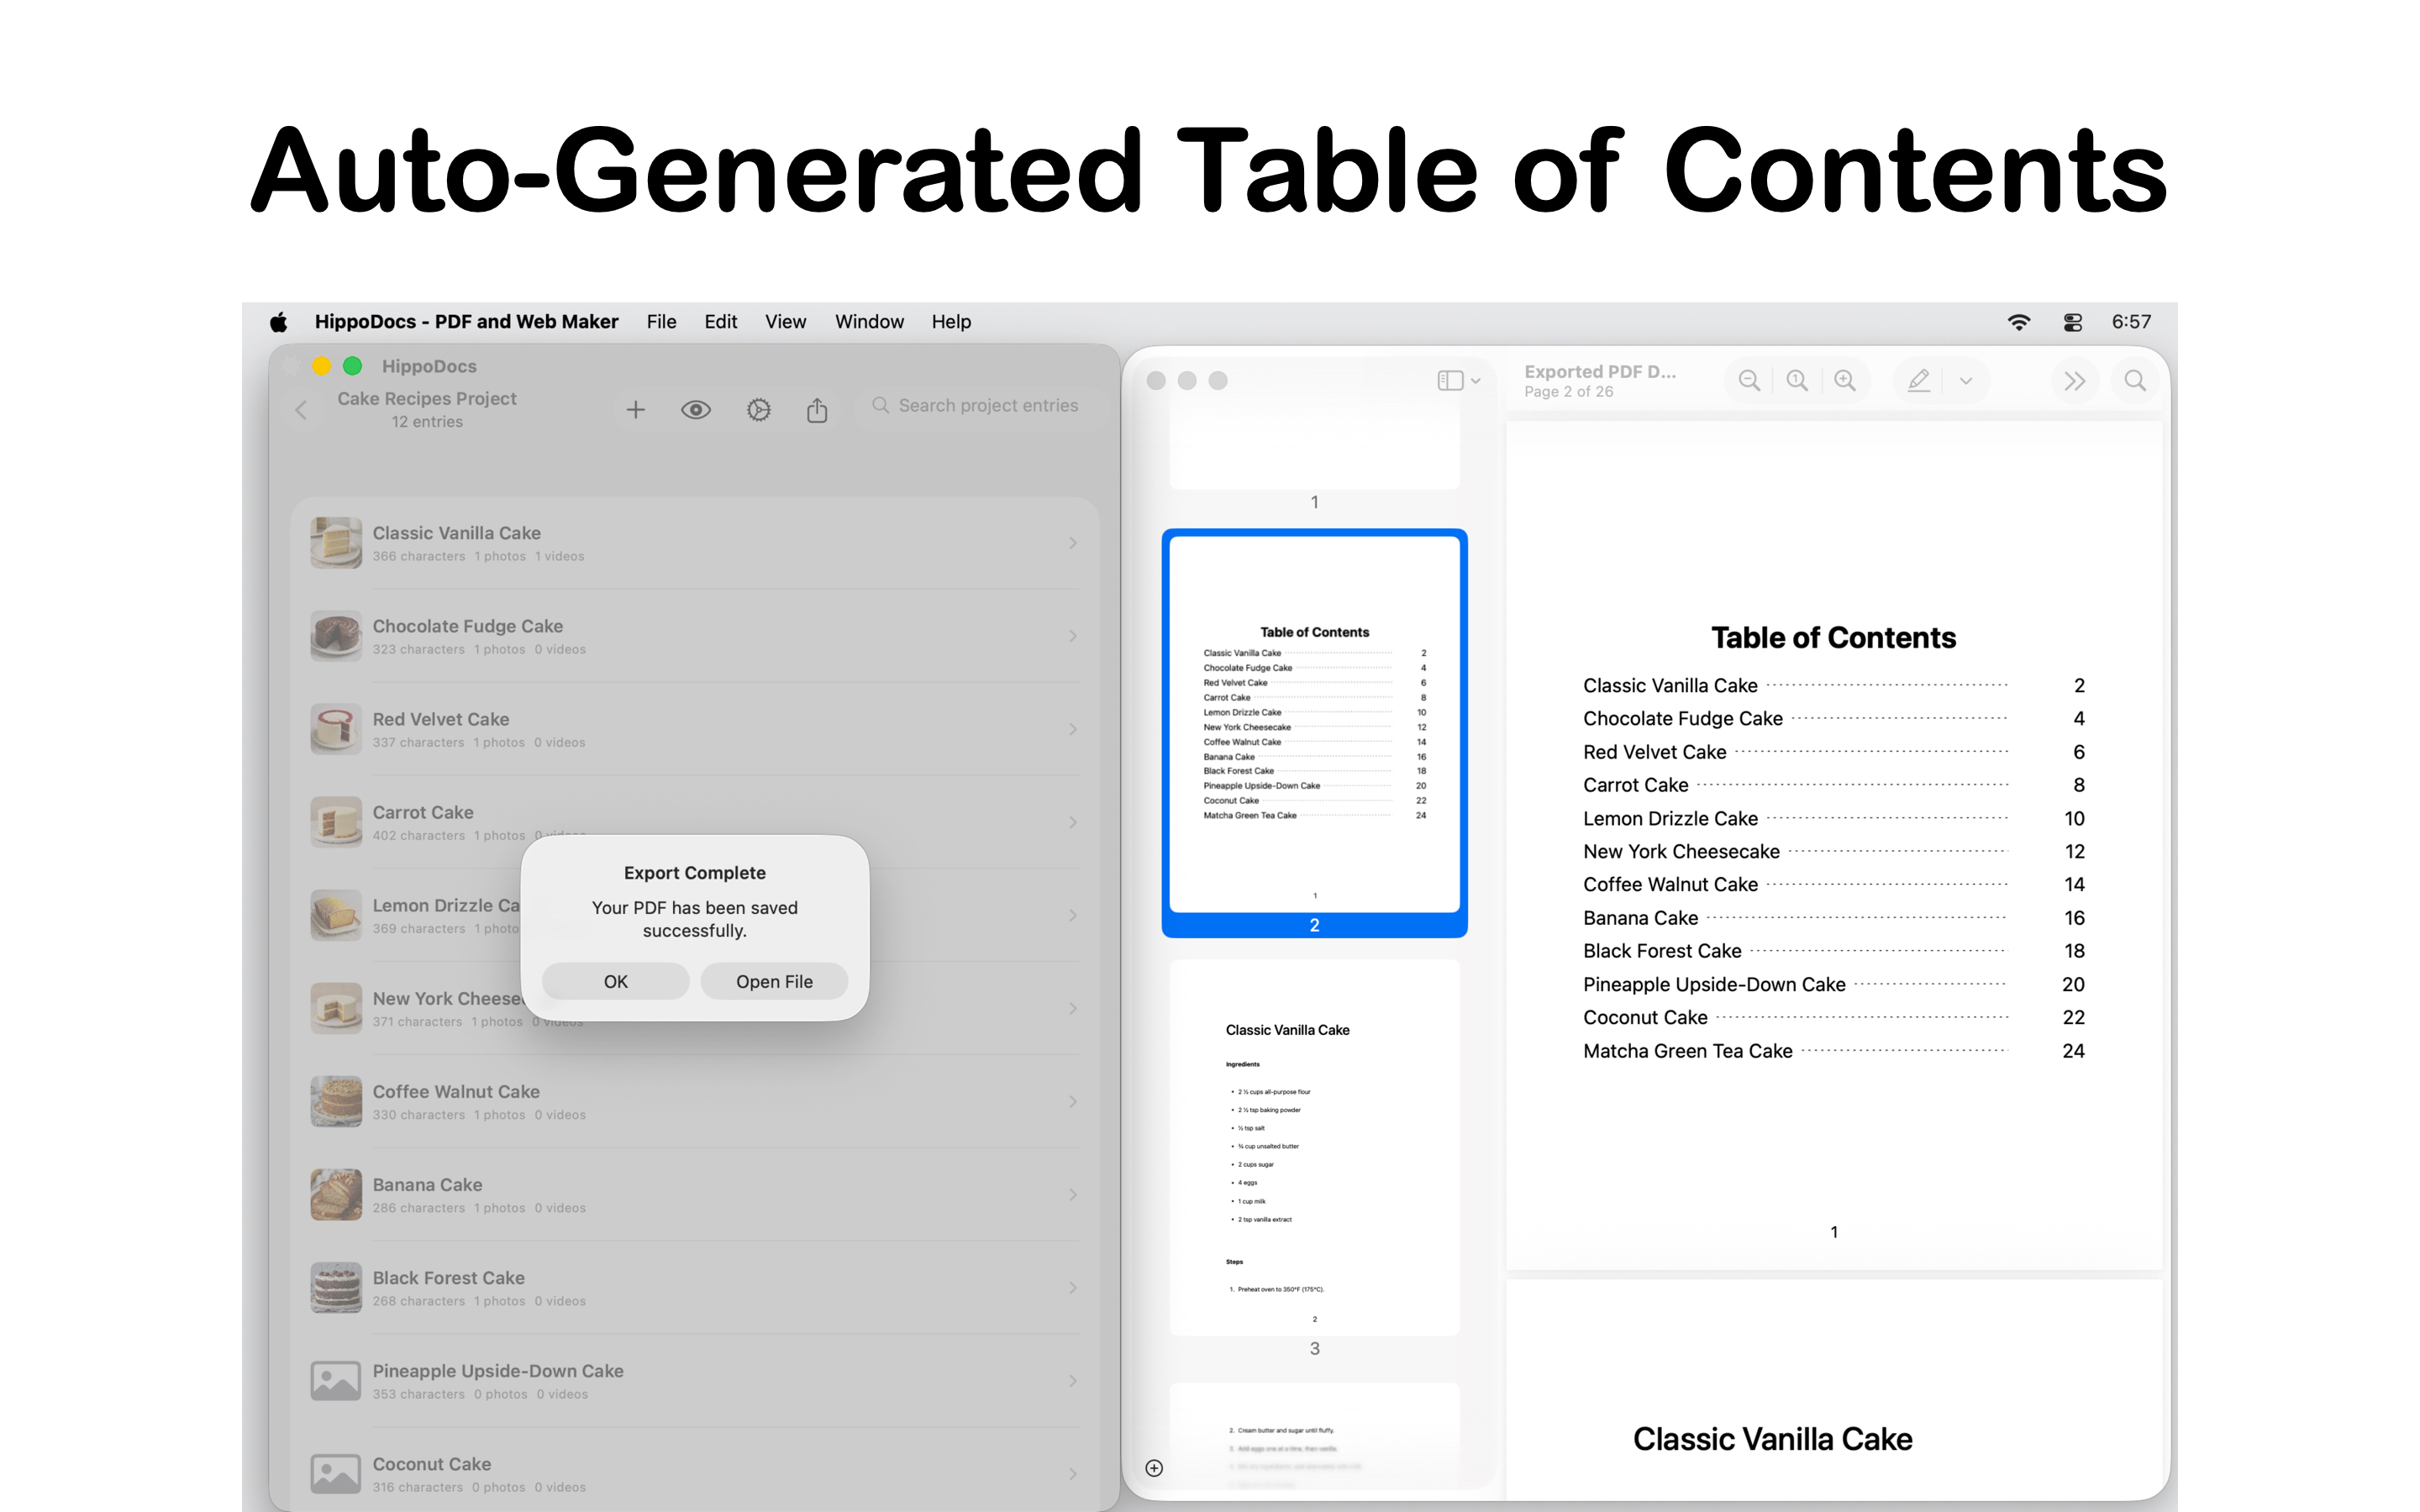Click Preview search magnifier icon

[x=2135, y=381]
